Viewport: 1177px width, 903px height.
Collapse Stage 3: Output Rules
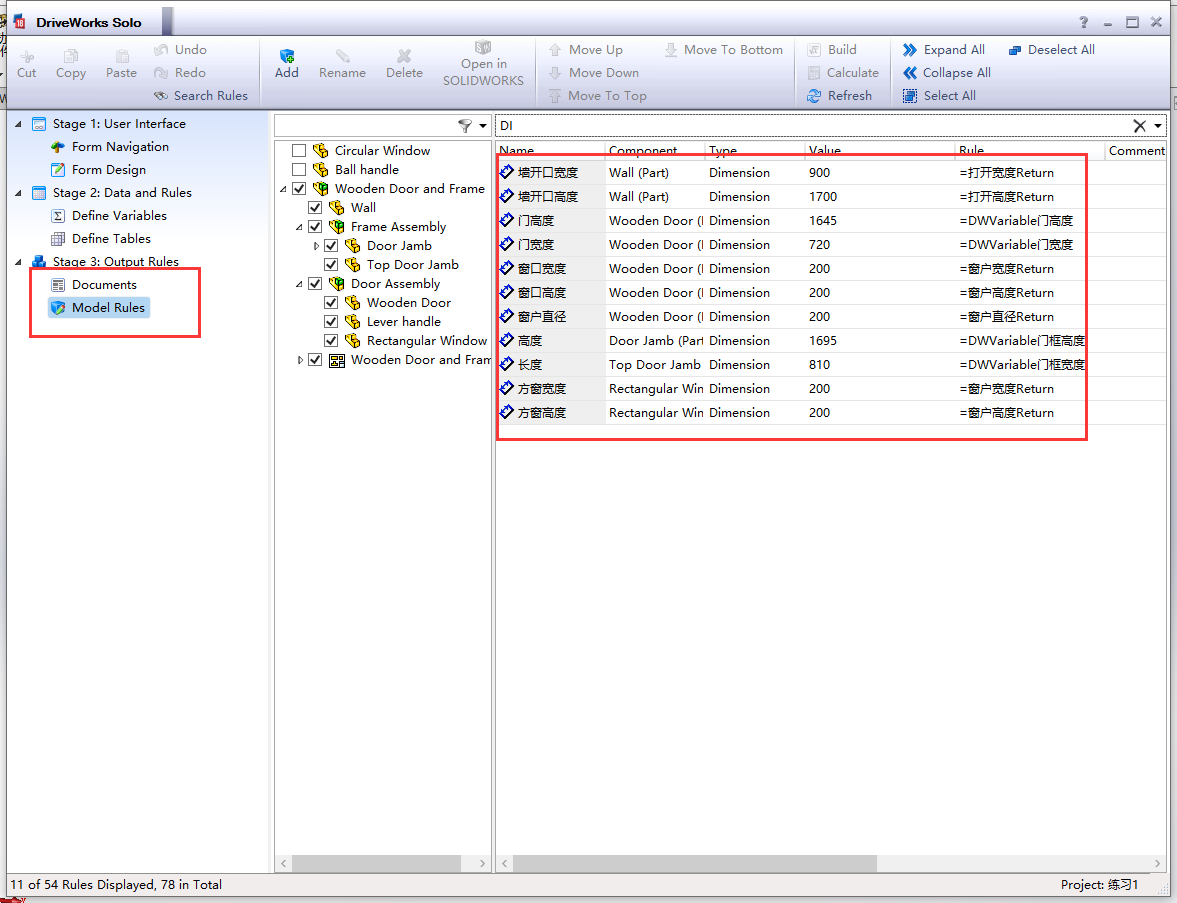click(18, 261)
